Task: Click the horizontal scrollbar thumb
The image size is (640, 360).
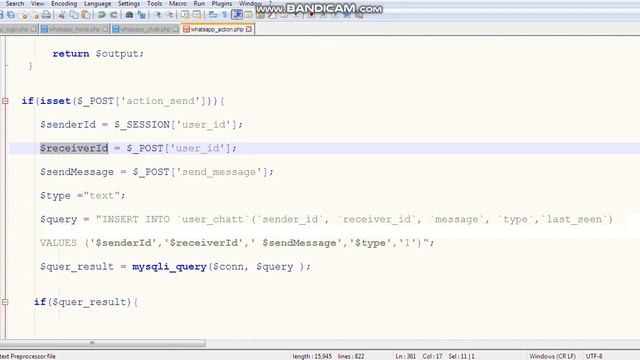Action: [x=102, y=343]
